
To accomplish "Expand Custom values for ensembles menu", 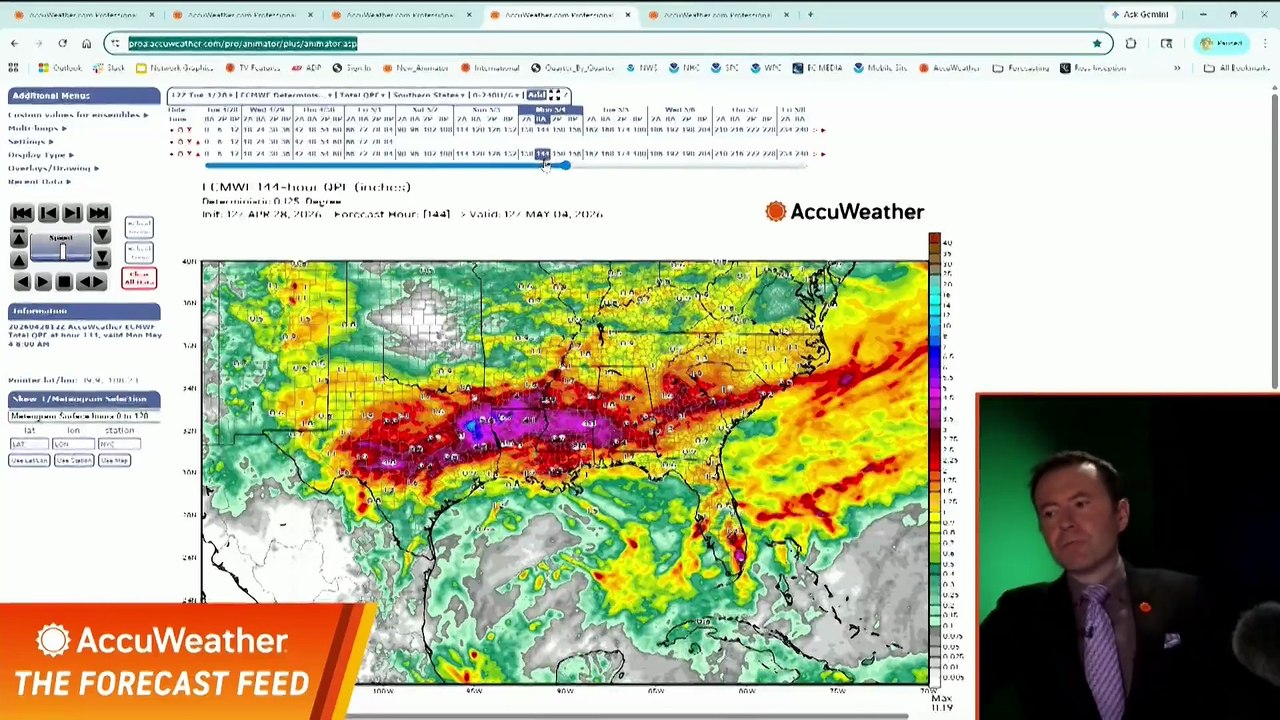I will click(x=78, y=115).
